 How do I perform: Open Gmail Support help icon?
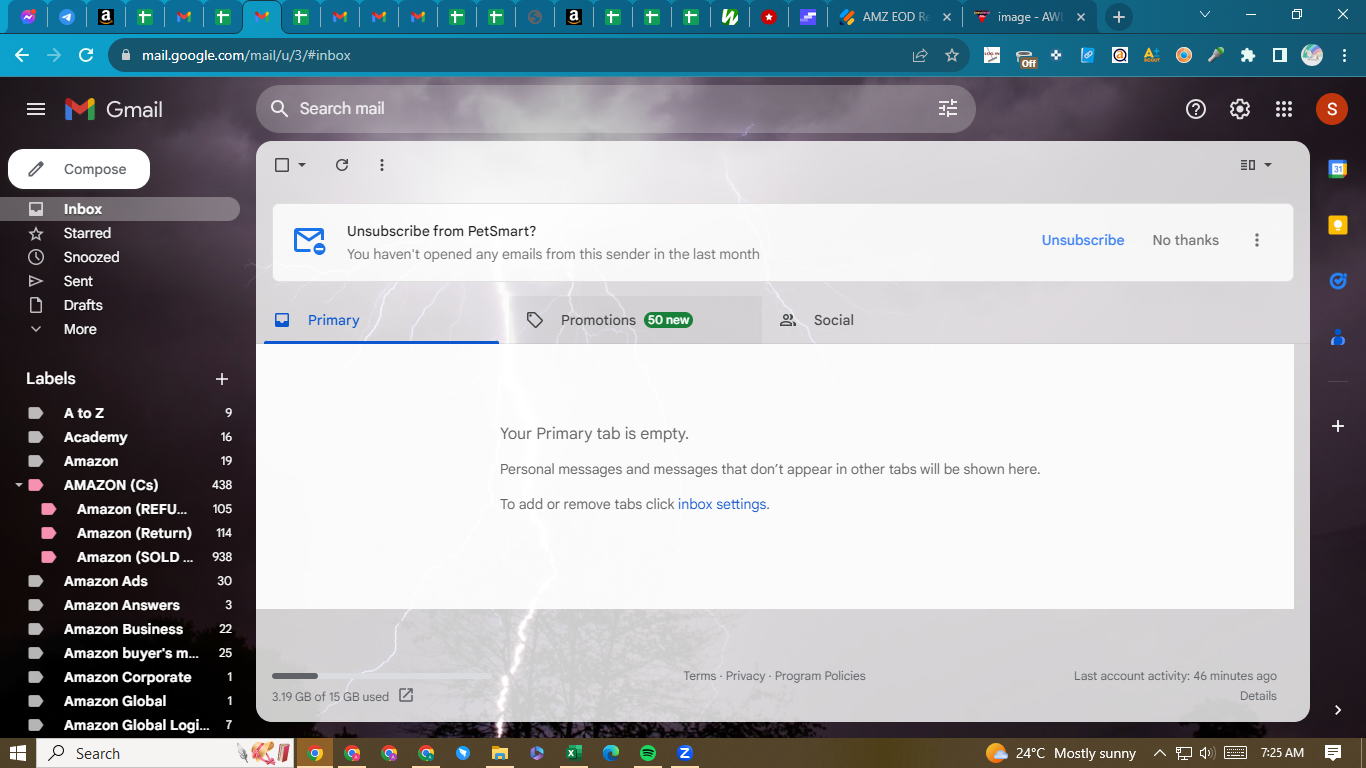1196,109
